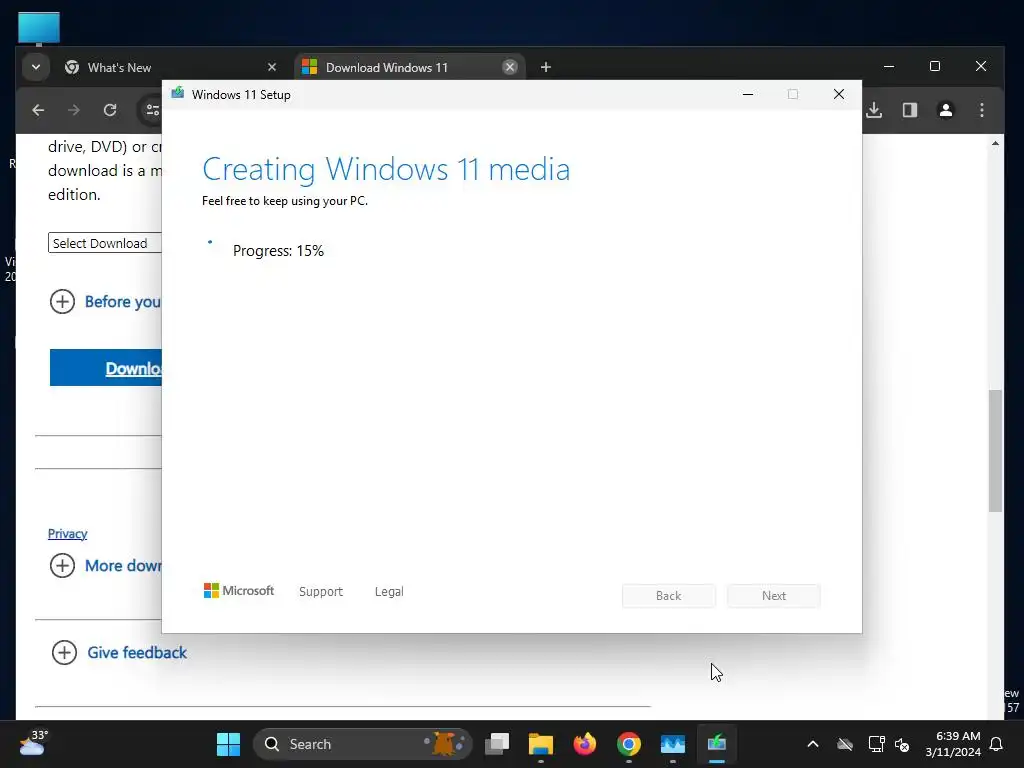Click the Windows 11 Setup title icon

coord(178,93)
